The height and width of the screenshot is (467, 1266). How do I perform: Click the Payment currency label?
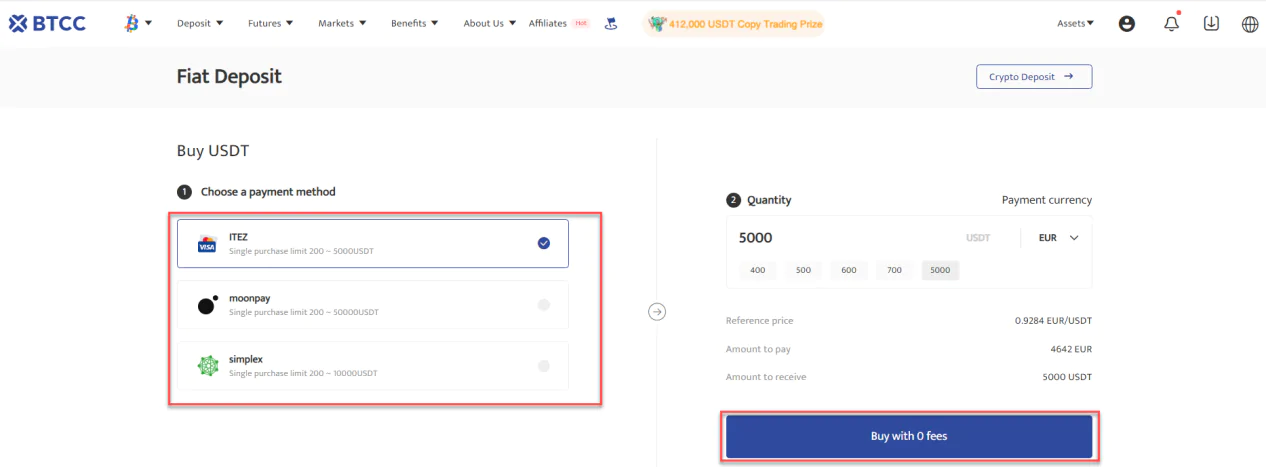[1047, 200]
